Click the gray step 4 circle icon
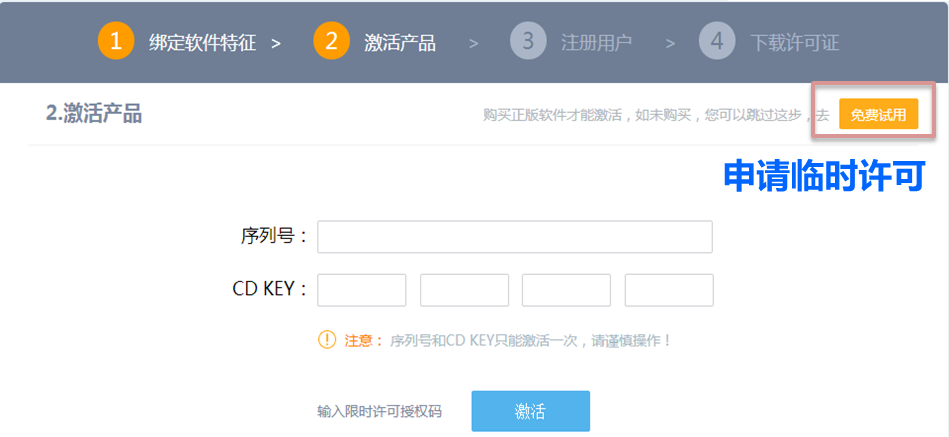949x437 pixels. (717, 42)
